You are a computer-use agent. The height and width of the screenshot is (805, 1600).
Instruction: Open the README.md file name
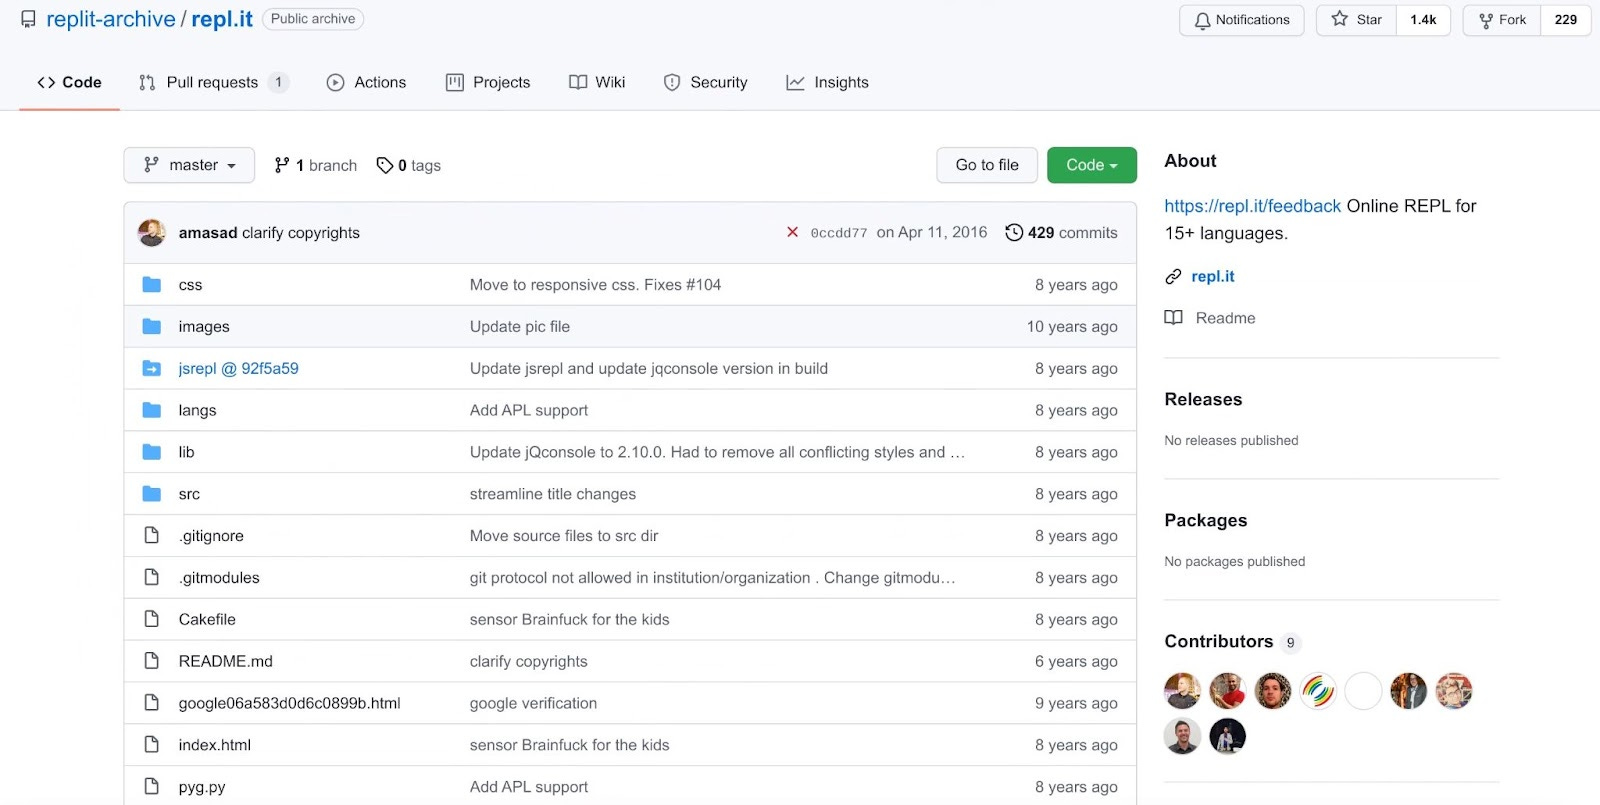pyautogui.click(x=225, y=661)
